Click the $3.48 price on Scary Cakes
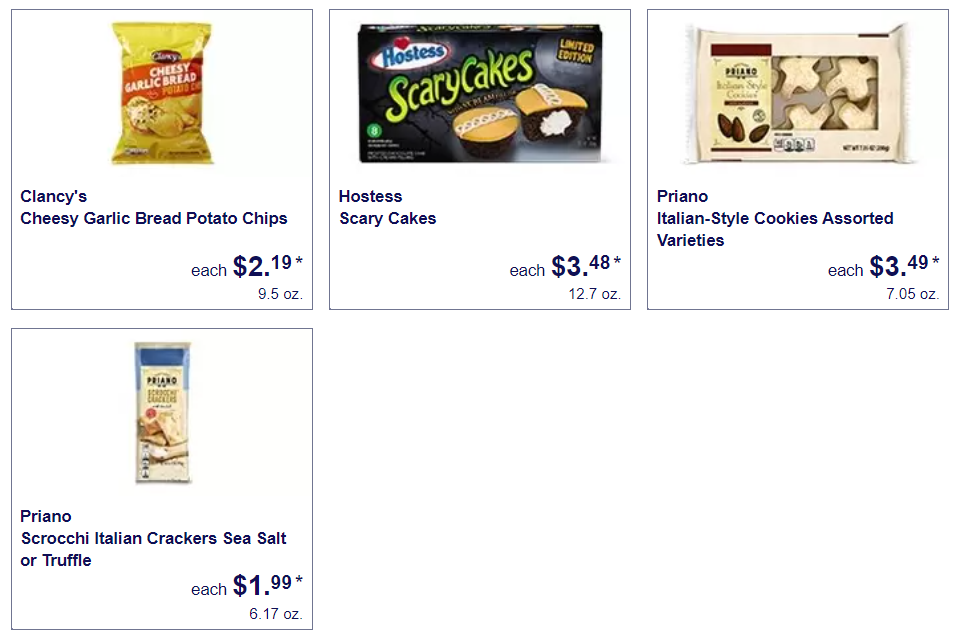 click(586, 265)
